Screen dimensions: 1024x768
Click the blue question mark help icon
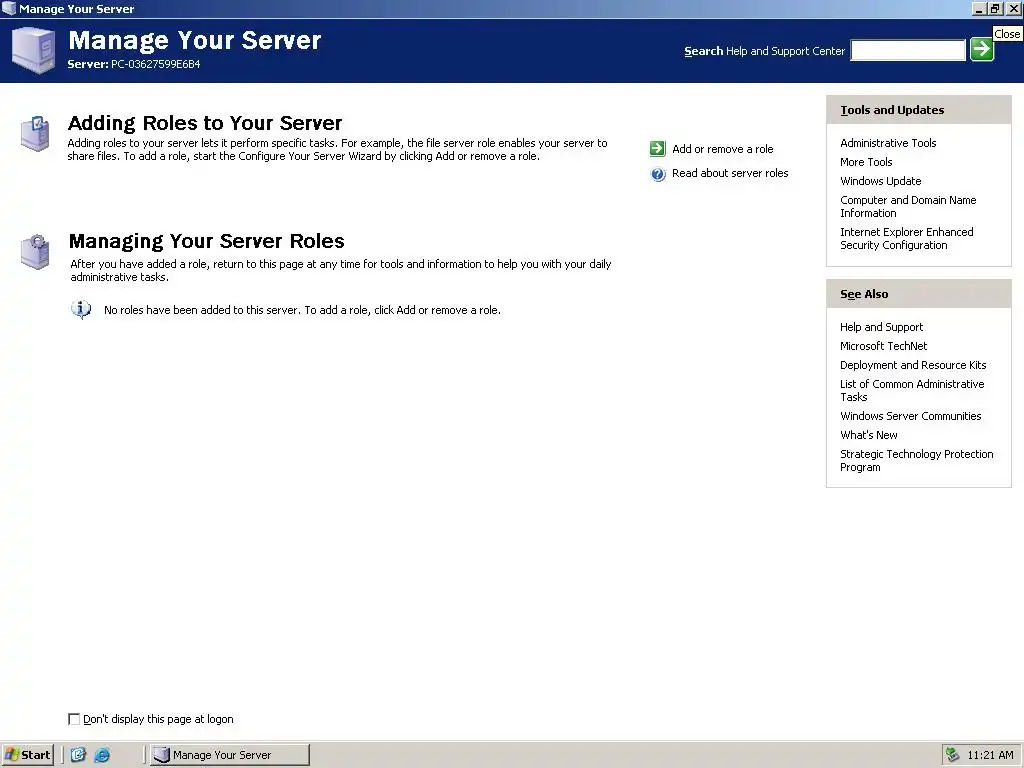point(658,174)
